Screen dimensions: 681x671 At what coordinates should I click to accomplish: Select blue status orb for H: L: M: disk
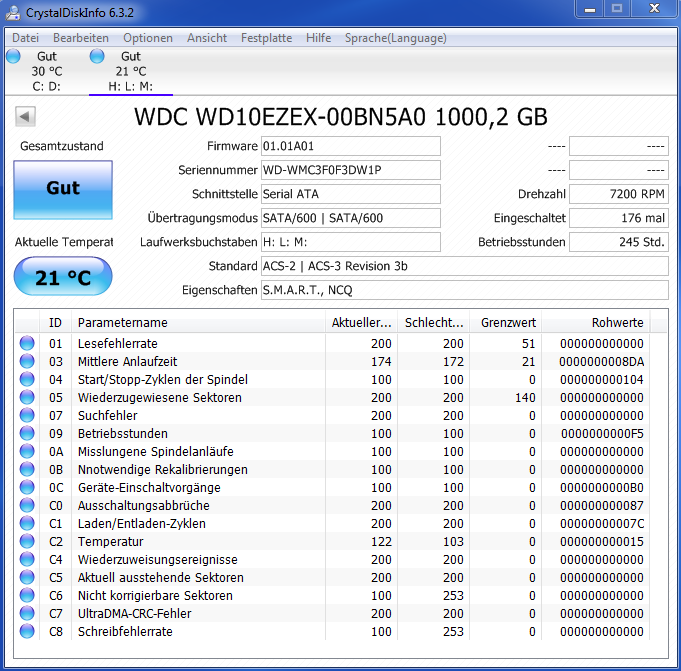pyautogui.click(x=97, y=56)
